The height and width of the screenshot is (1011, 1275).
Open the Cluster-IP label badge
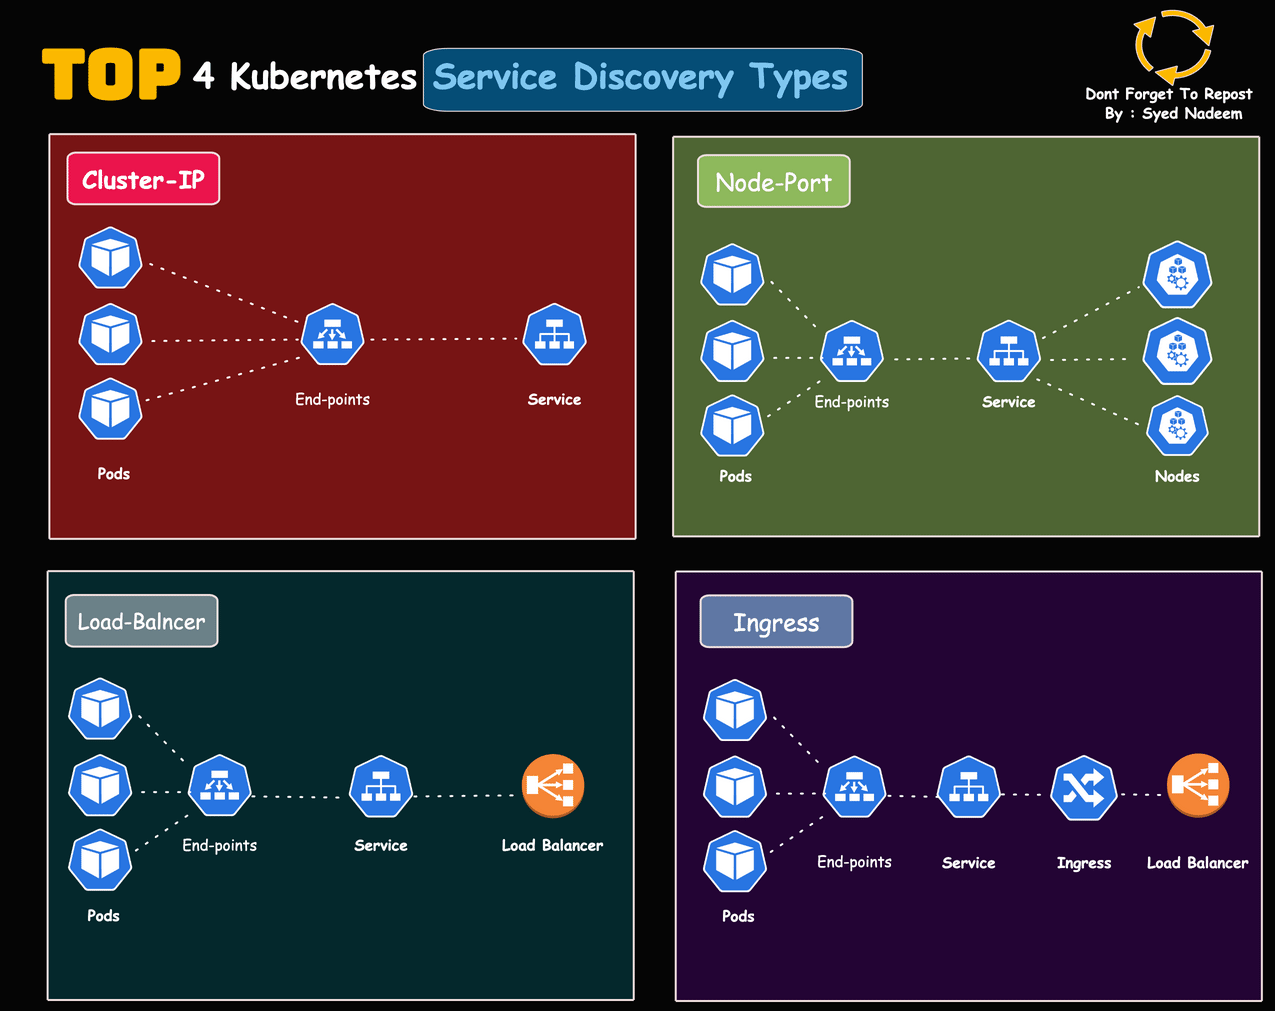(142, 178)
